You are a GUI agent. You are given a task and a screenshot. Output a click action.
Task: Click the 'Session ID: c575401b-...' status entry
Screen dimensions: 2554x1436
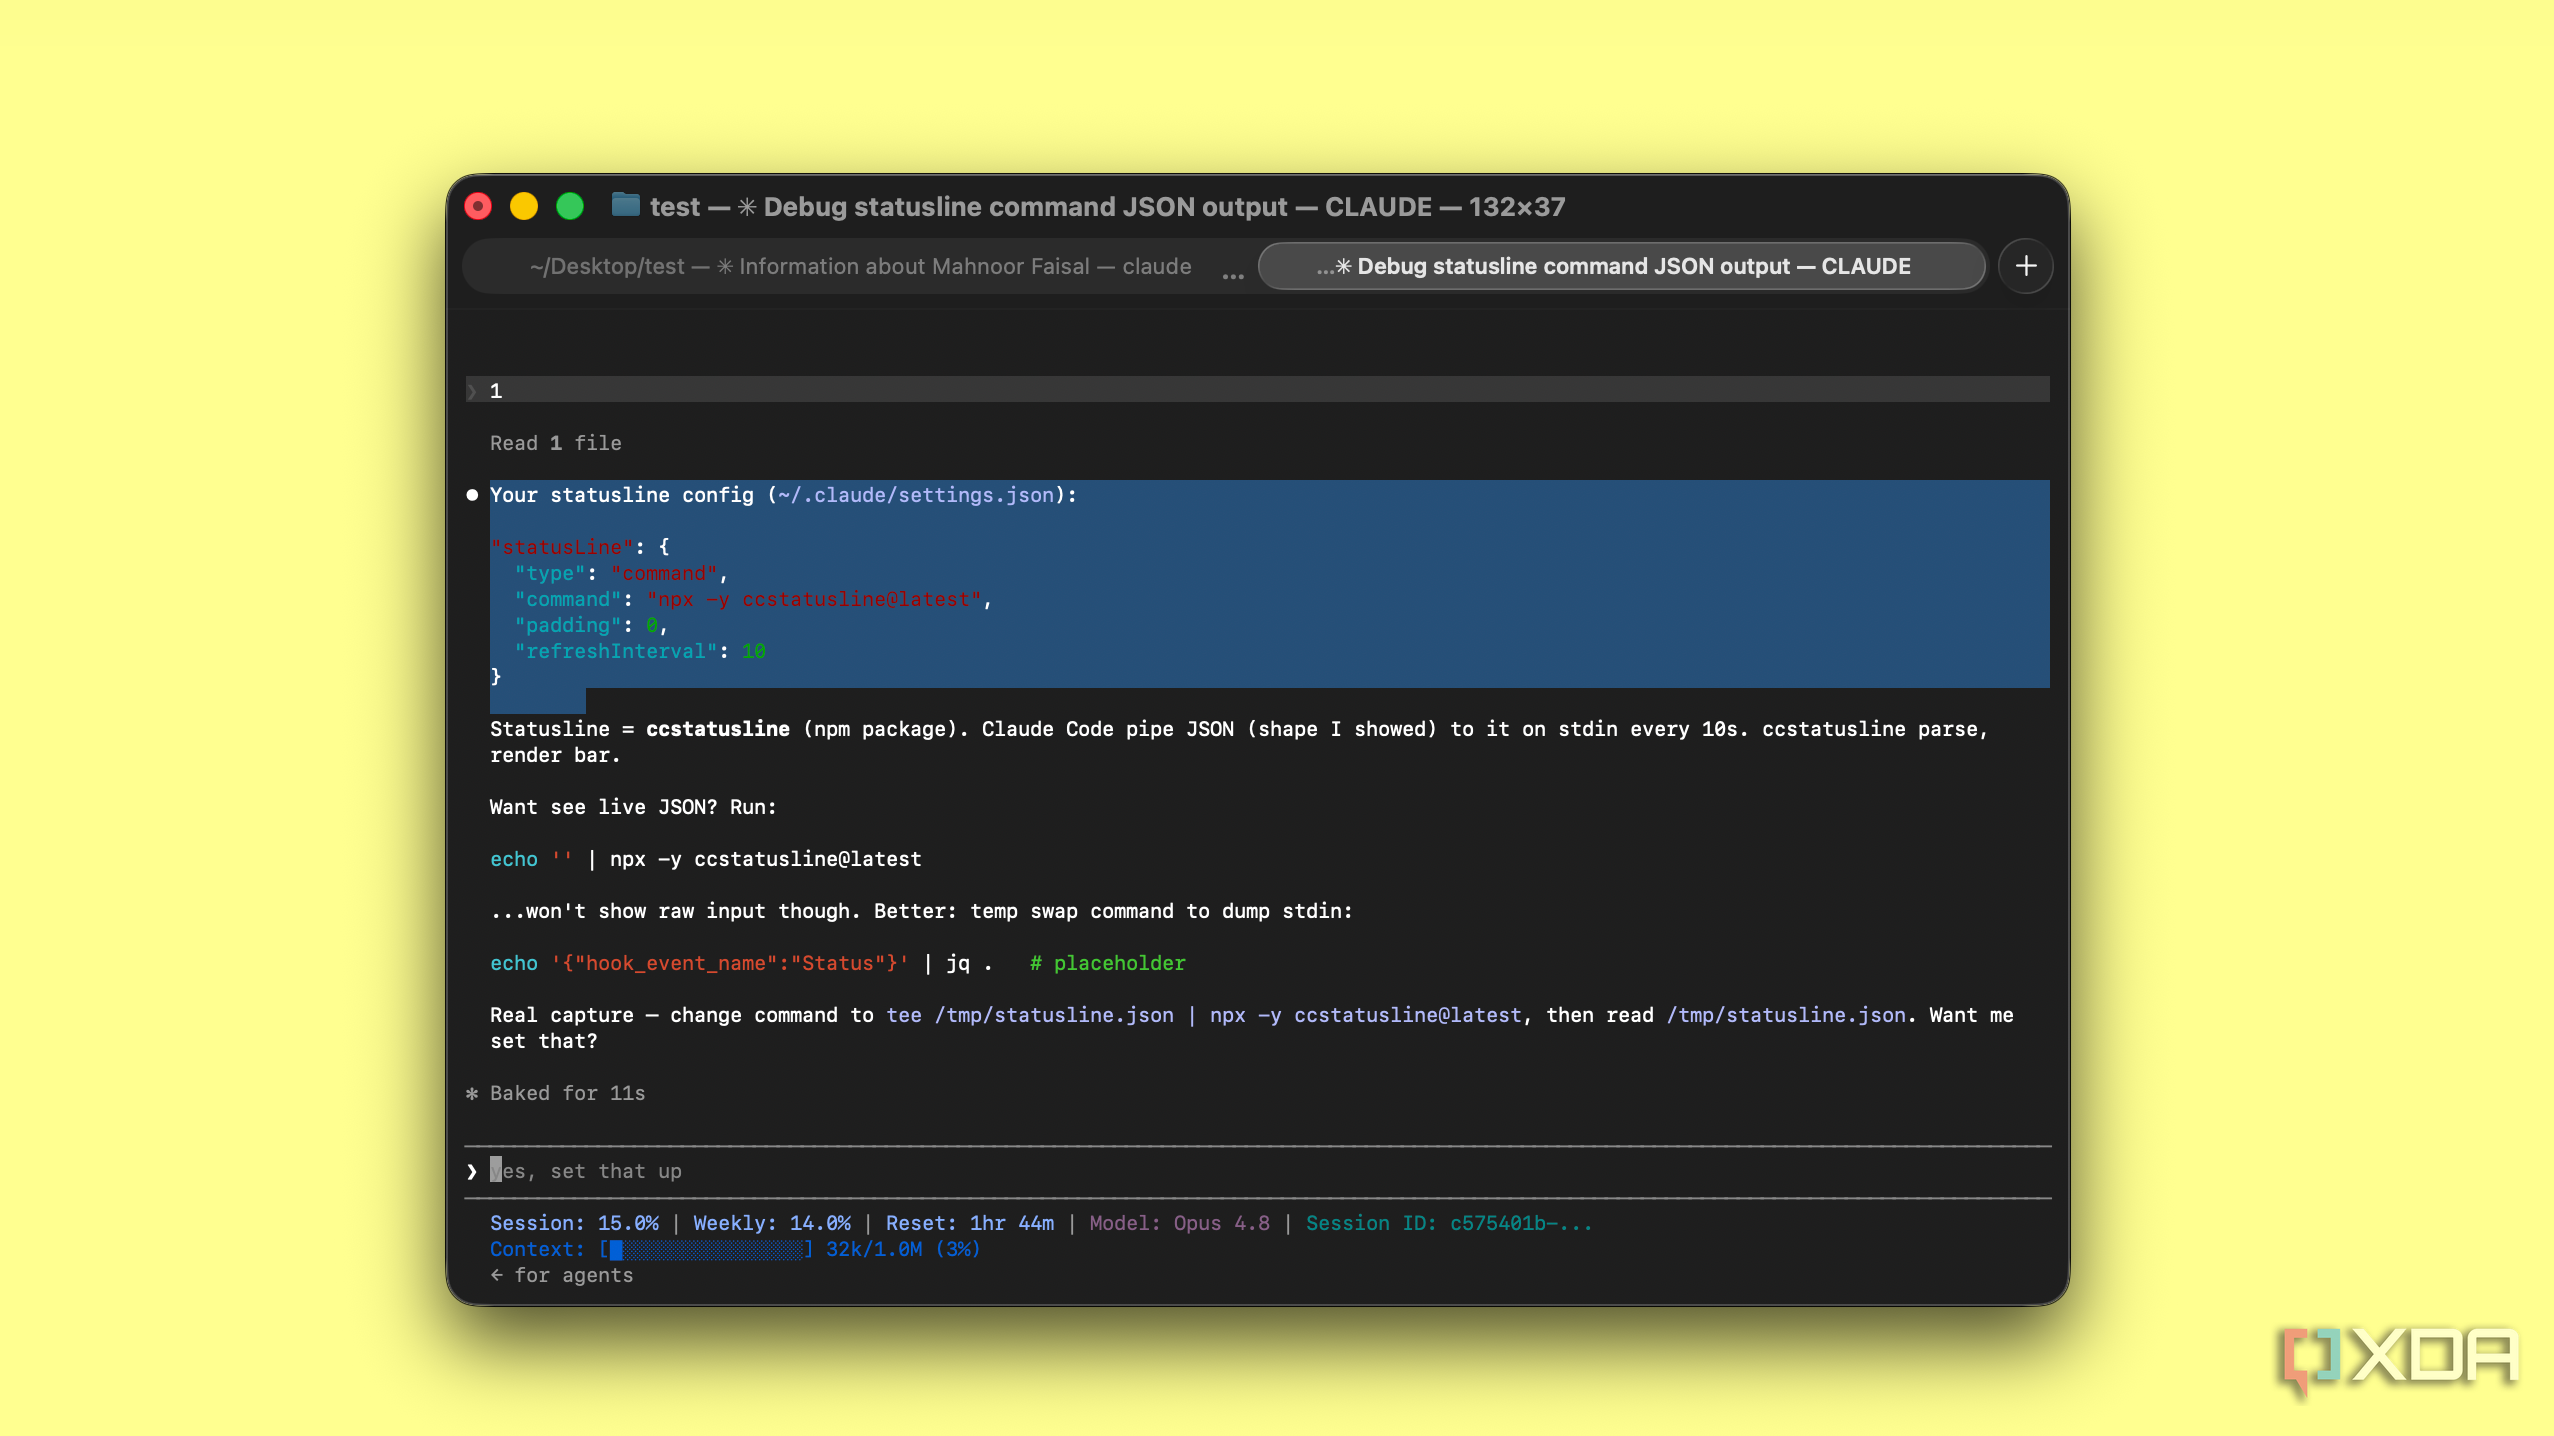click(x=1449, y=1223)
